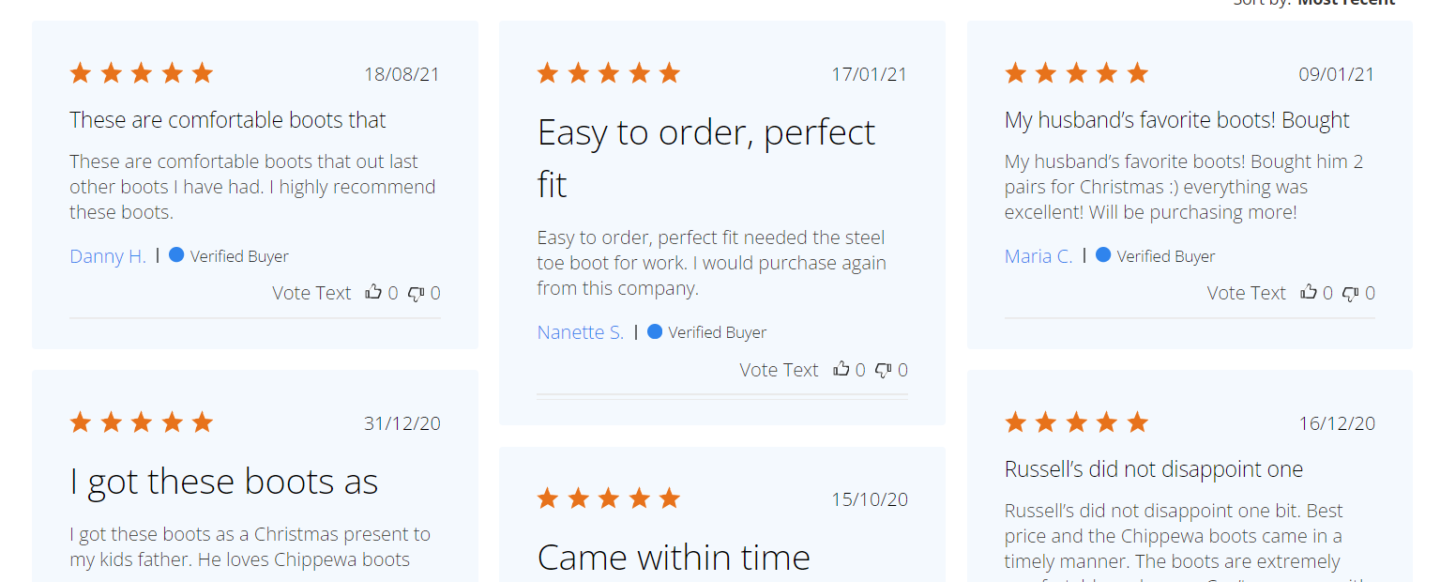Downvote Nanette S.'s review with the thumbs down
Viewport: 1440px width, 582px height.
(x=882, y=369)
